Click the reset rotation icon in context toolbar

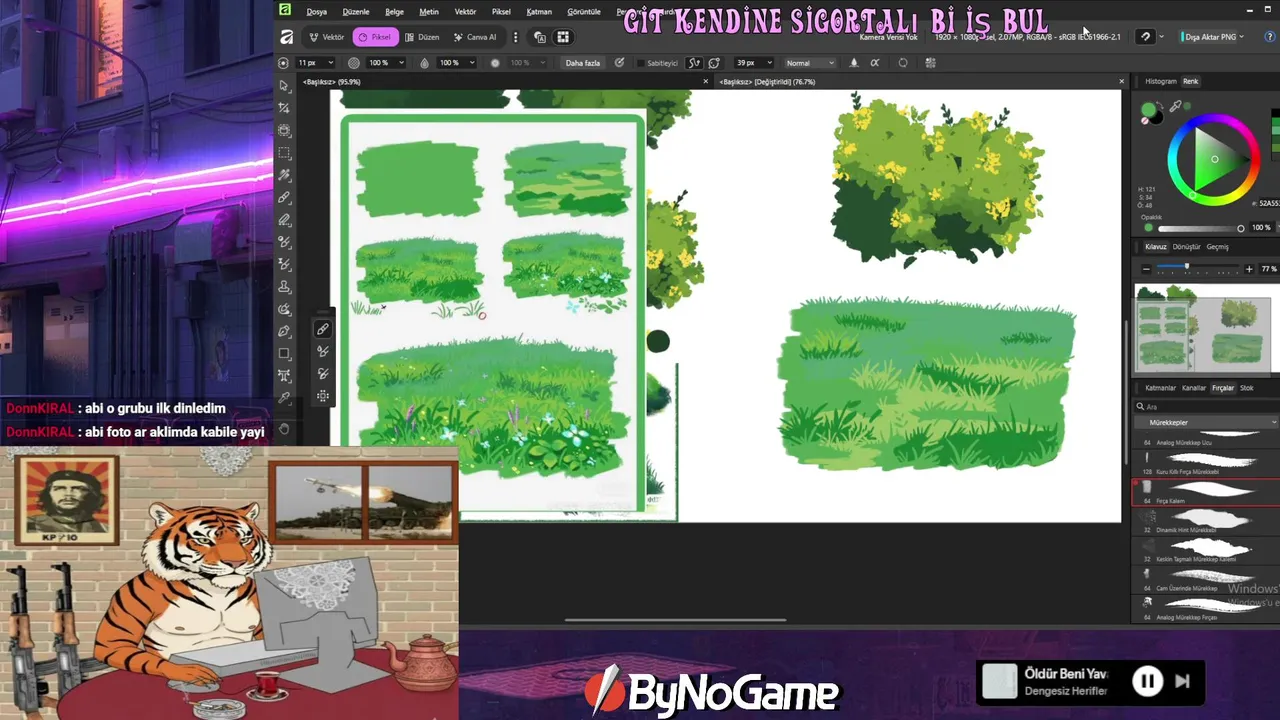(x=903, y=63)
